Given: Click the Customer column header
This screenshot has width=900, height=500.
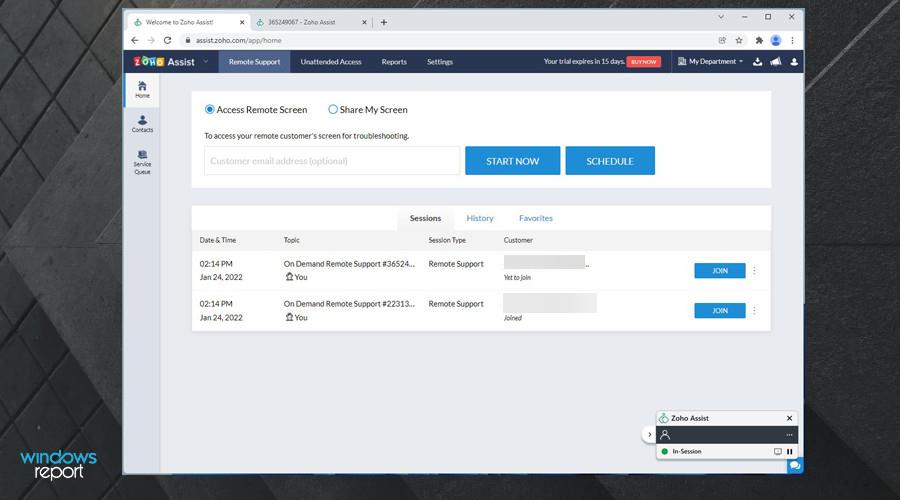Looking at the screenshot, I should point(518,240).
